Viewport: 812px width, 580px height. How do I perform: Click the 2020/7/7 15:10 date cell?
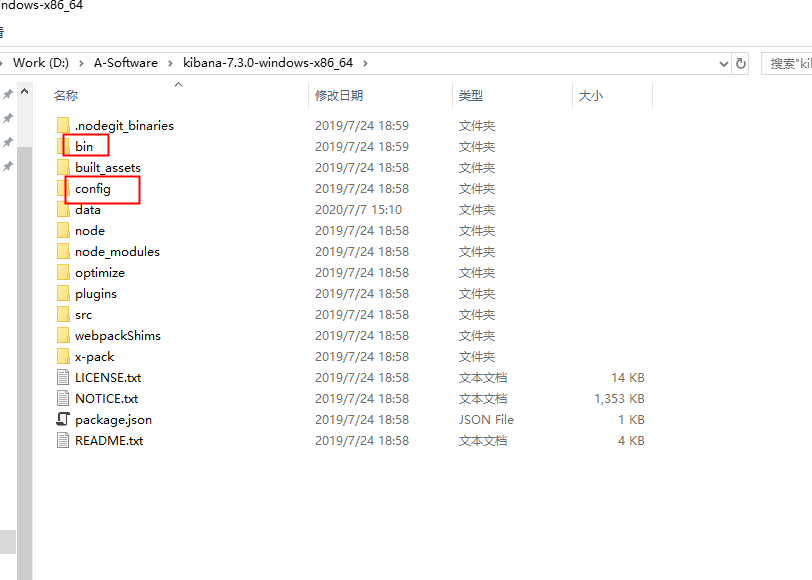pos(358,209)
